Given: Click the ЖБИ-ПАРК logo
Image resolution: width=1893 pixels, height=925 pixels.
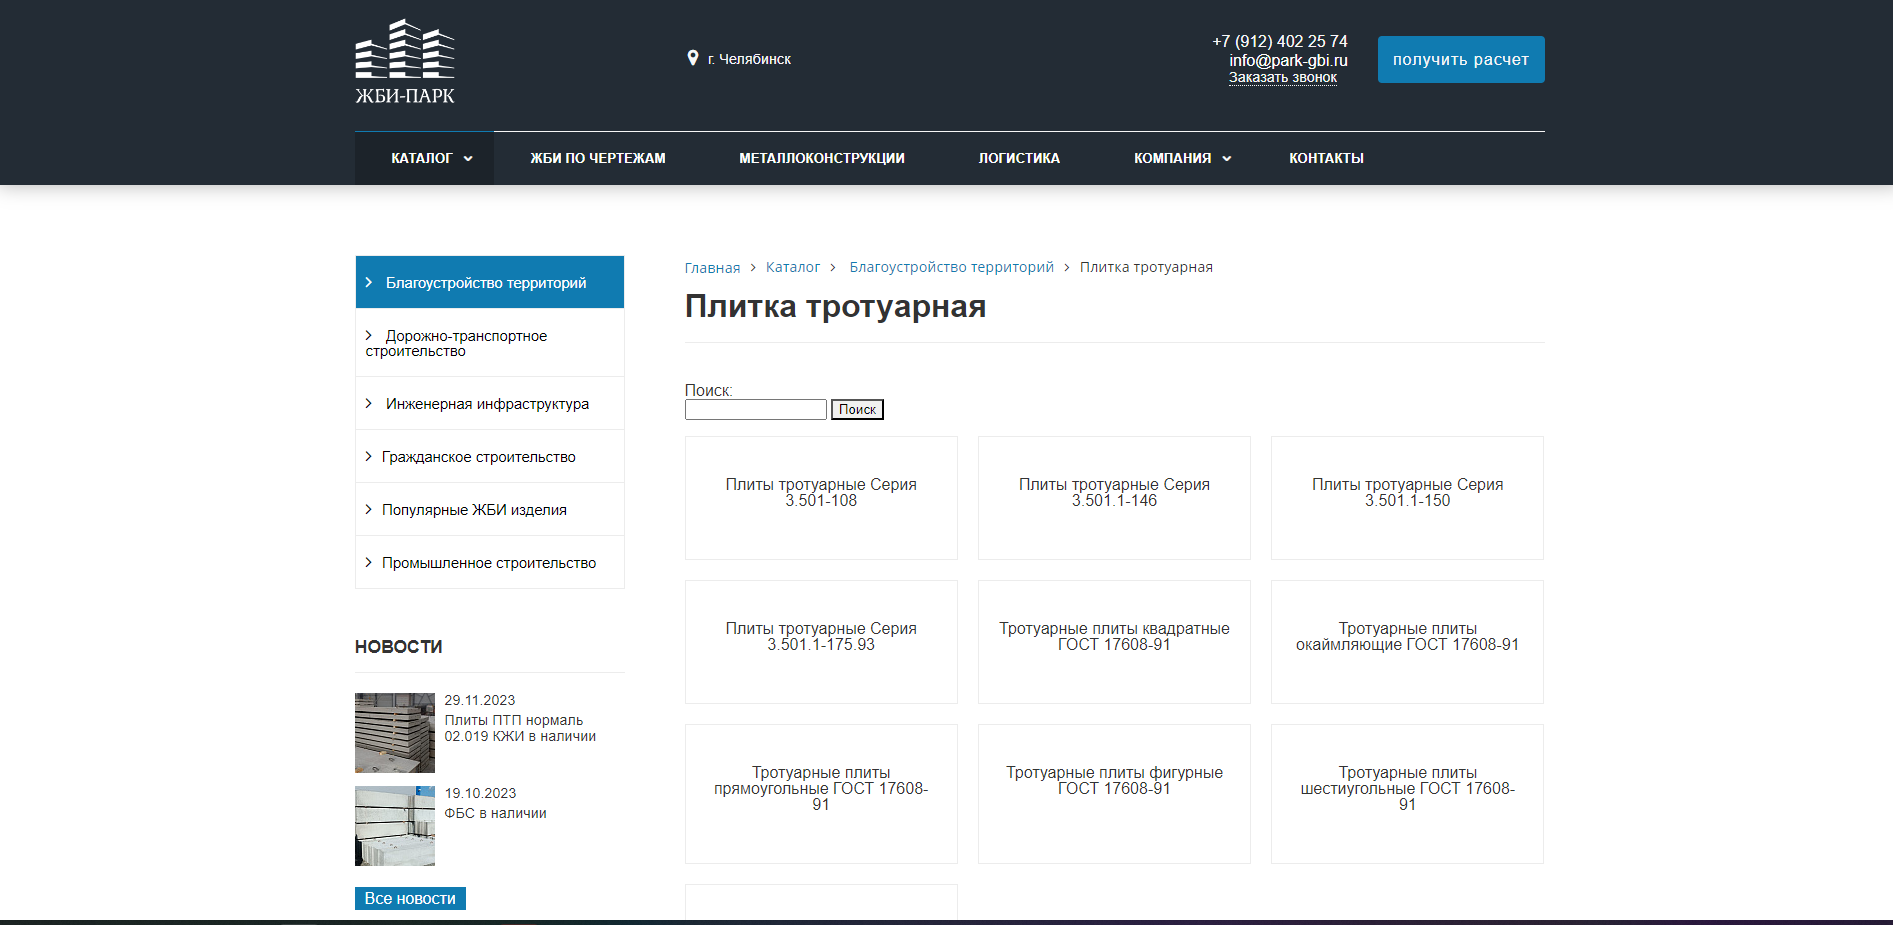Looking at the screenshot, I should [x=403, y=60].
